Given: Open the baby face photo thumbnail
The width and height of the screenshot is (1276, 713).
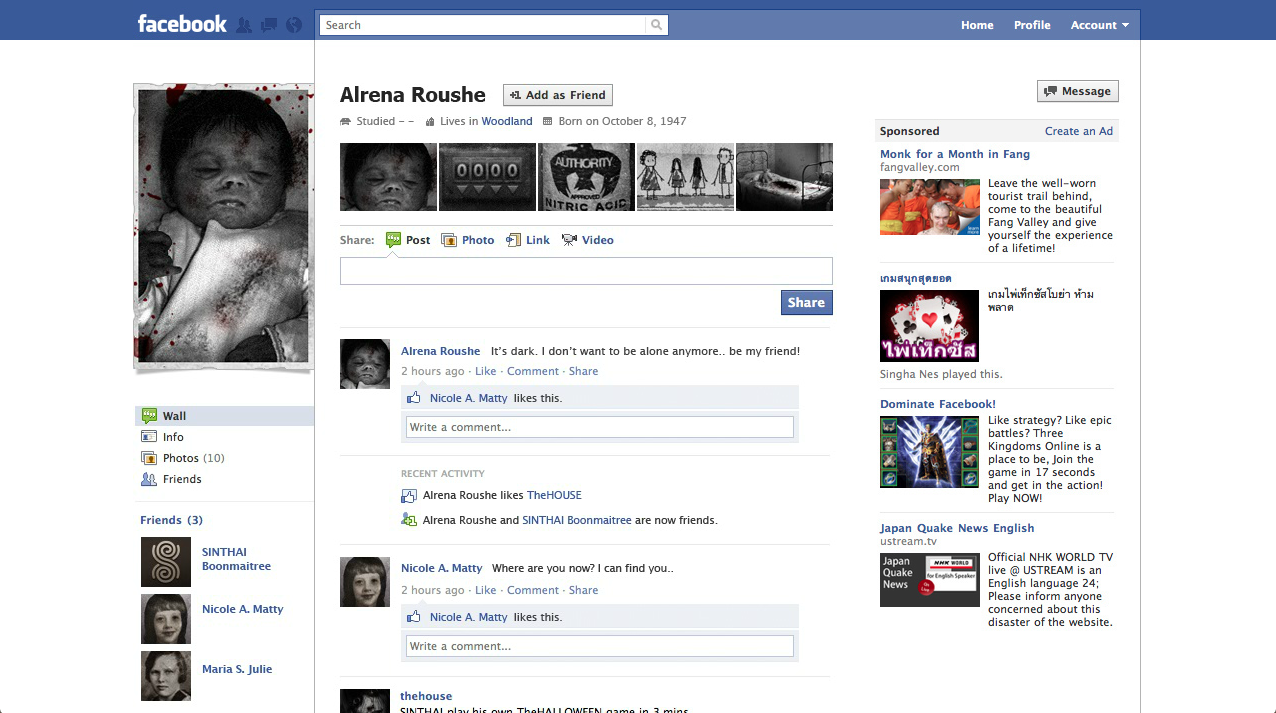Looking at the screenshot, I should [x=388, y=177].
